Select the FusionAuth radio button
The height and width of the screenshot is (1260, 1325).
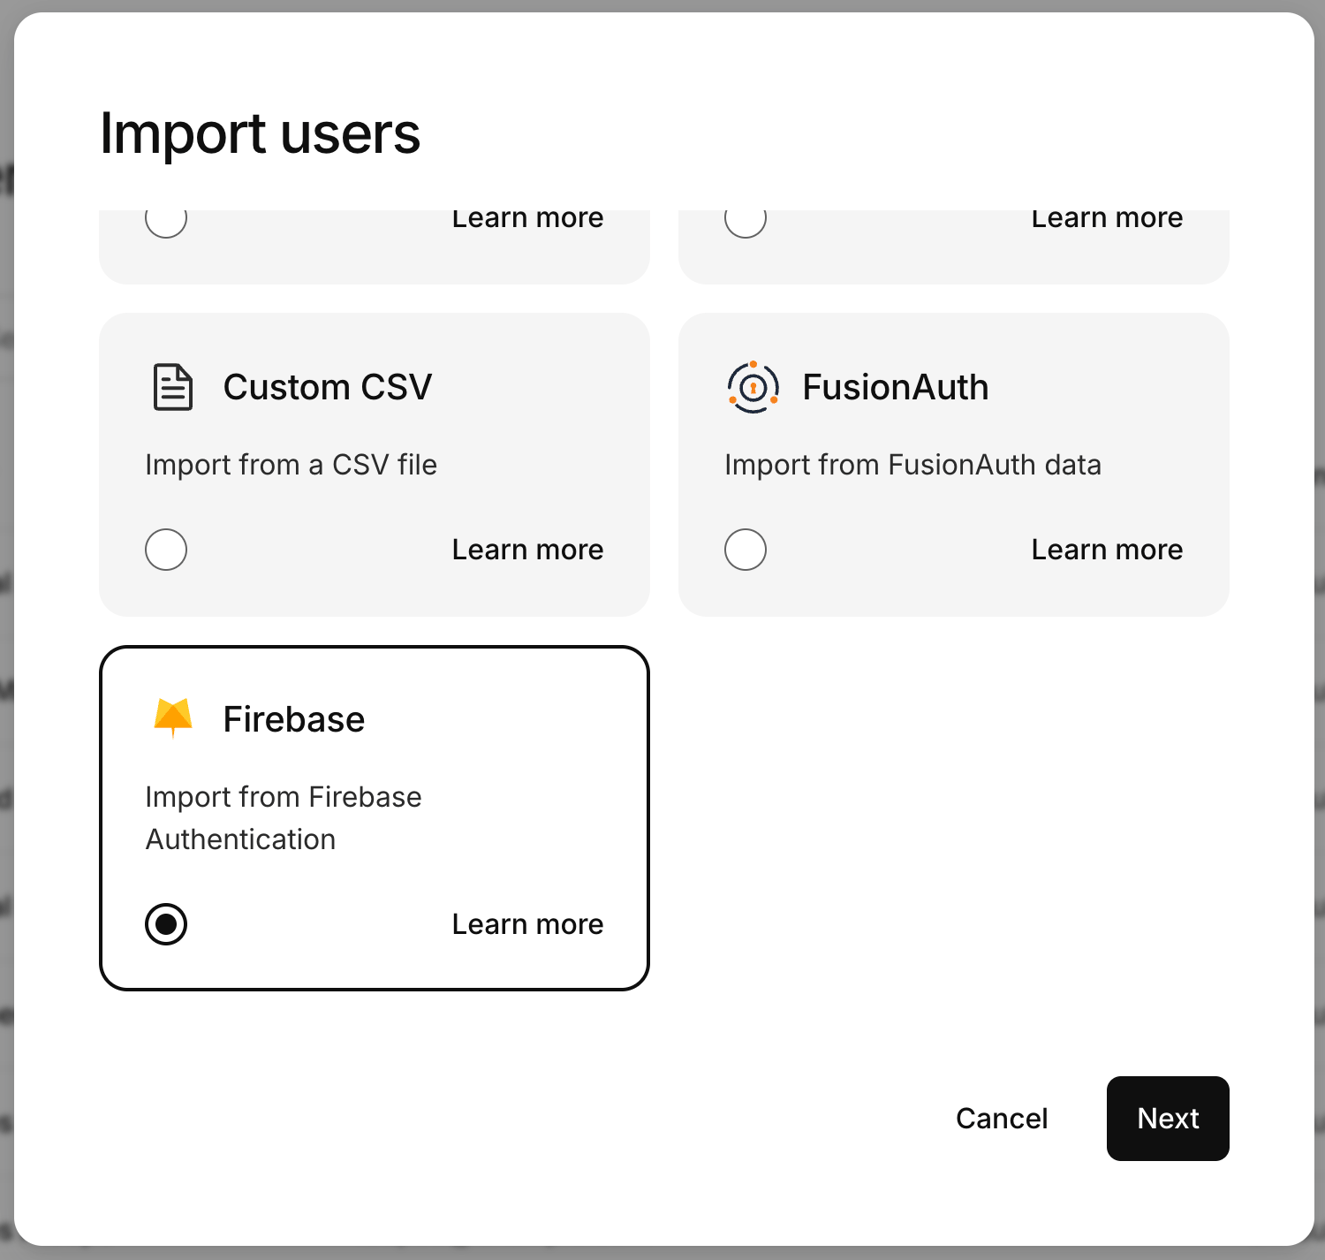tap(745, 549)
